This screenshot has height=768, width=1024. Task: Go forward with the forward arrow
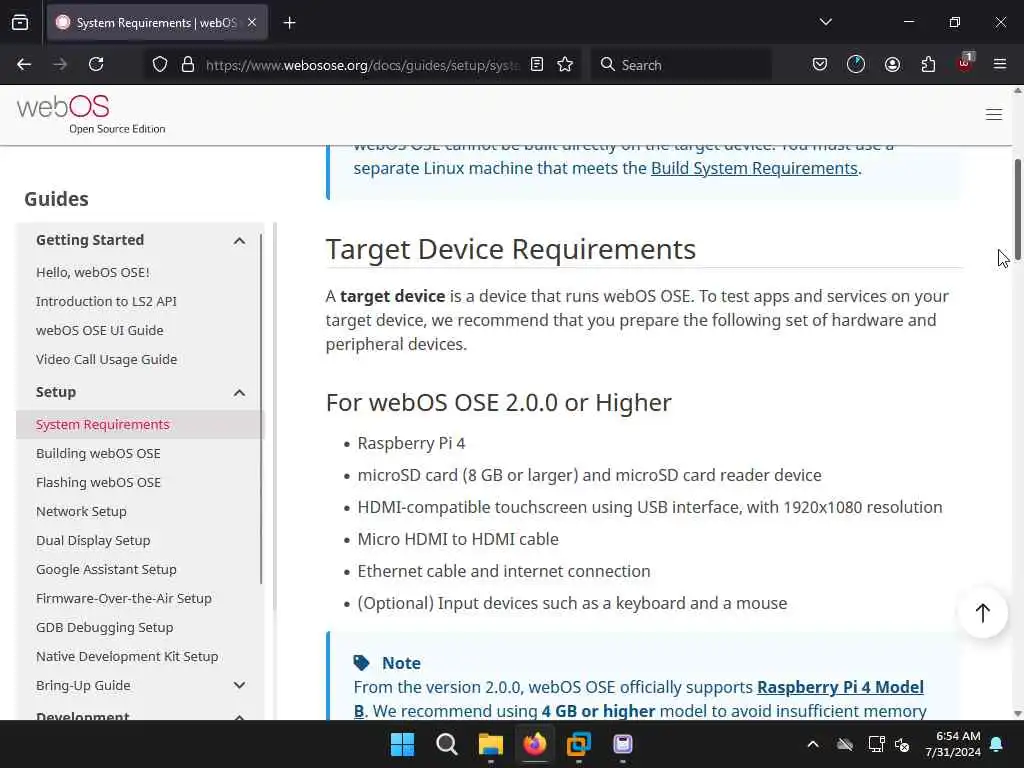pyautogui.click(x=60, y=64)
